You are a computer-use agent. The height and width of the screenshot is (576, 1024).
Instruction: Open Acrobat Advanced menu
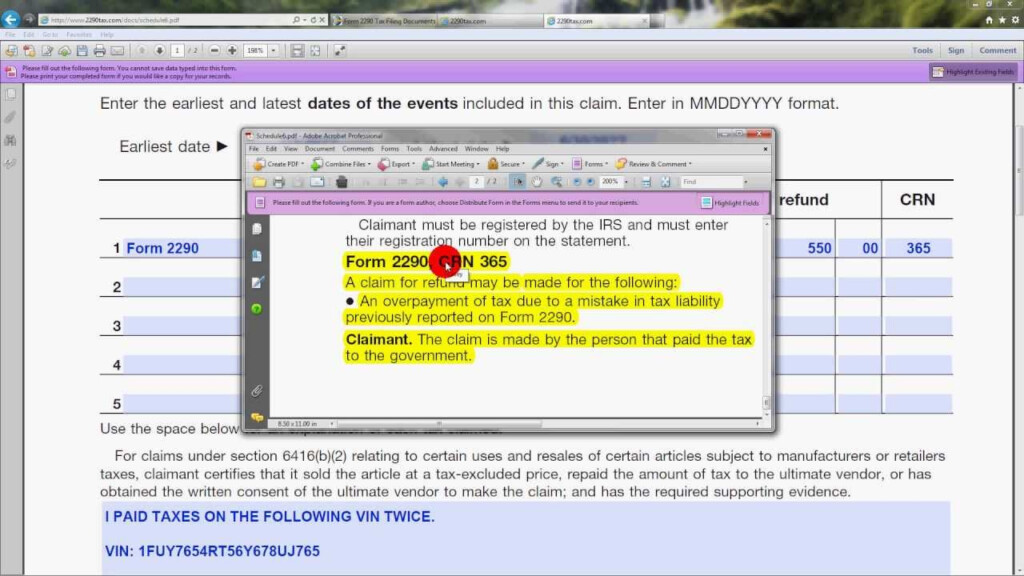point(443,149)
